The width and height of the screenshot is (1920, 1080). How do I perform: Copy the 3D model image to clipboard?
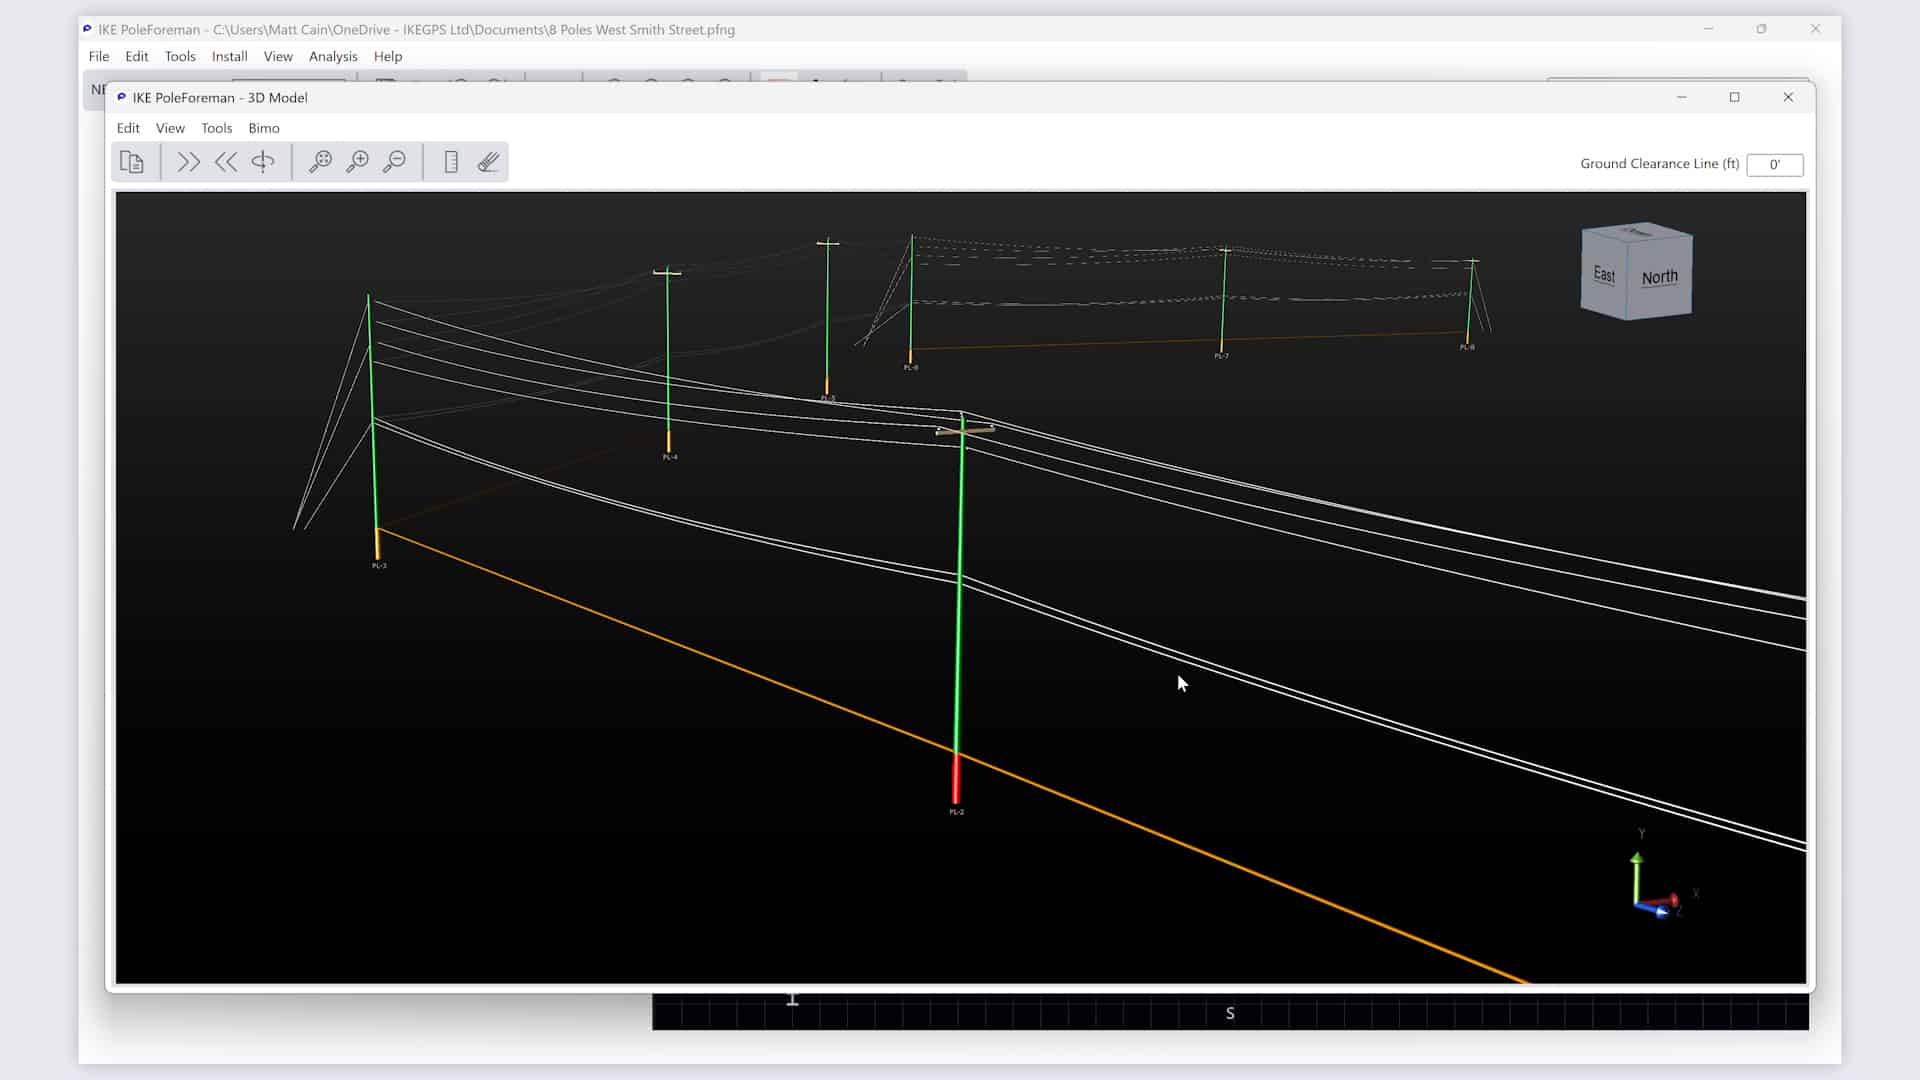click(133, 161)
